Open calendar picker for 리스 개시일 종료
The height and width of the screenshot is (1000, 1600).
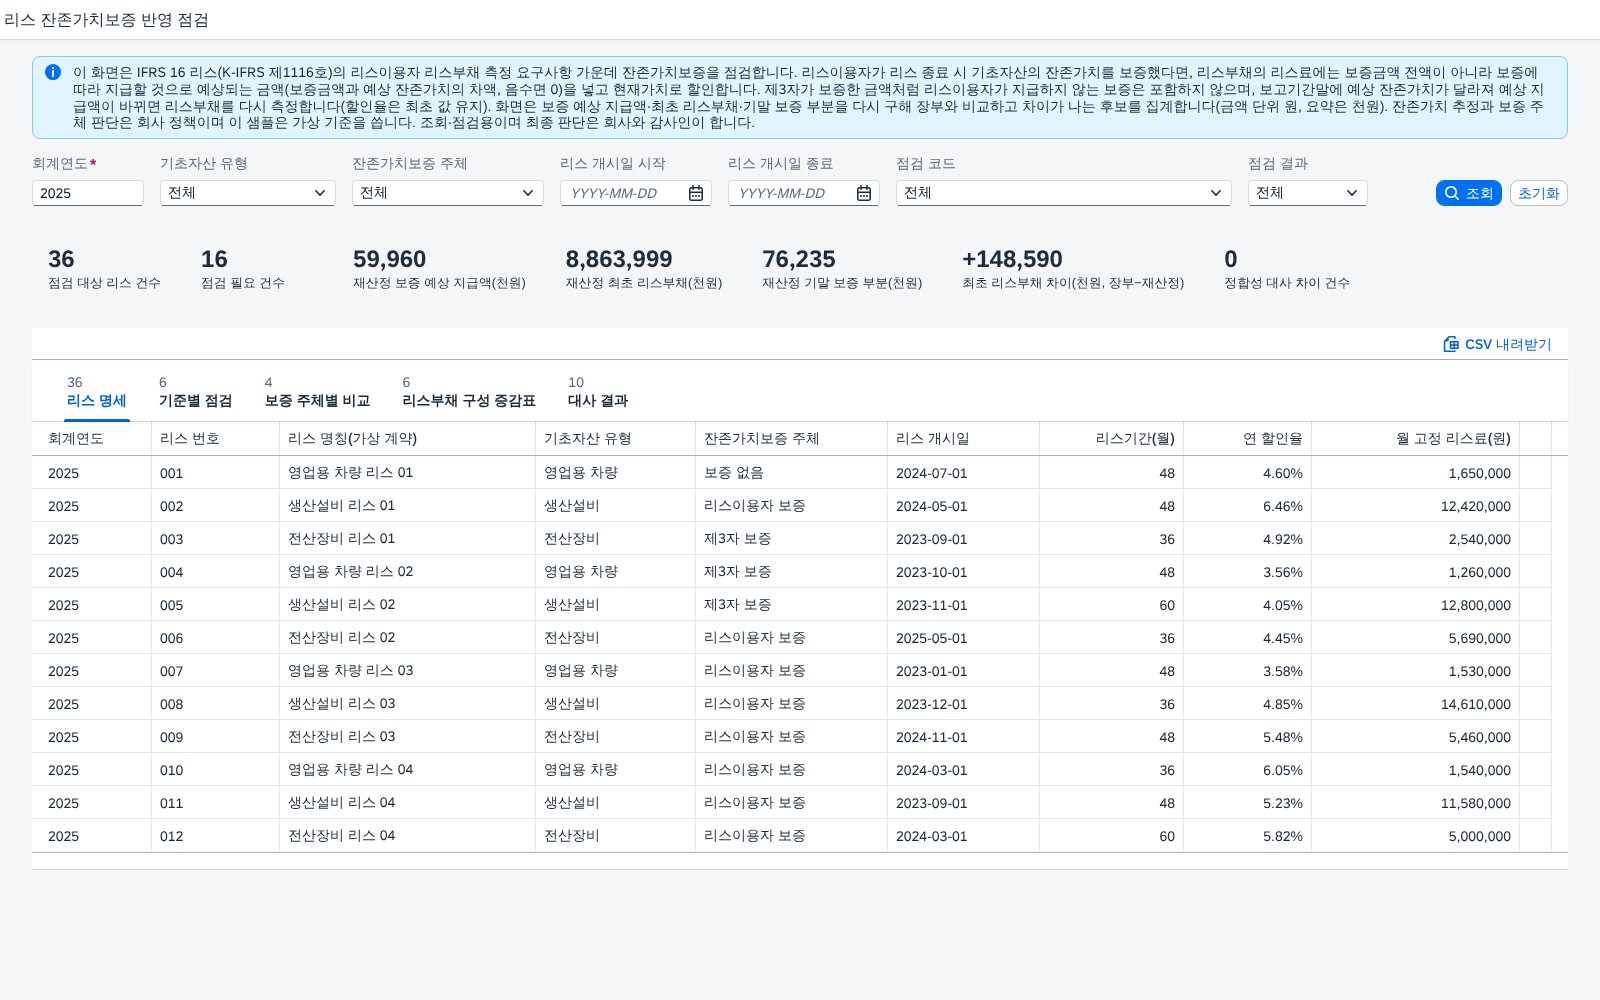tap(864, 193)
